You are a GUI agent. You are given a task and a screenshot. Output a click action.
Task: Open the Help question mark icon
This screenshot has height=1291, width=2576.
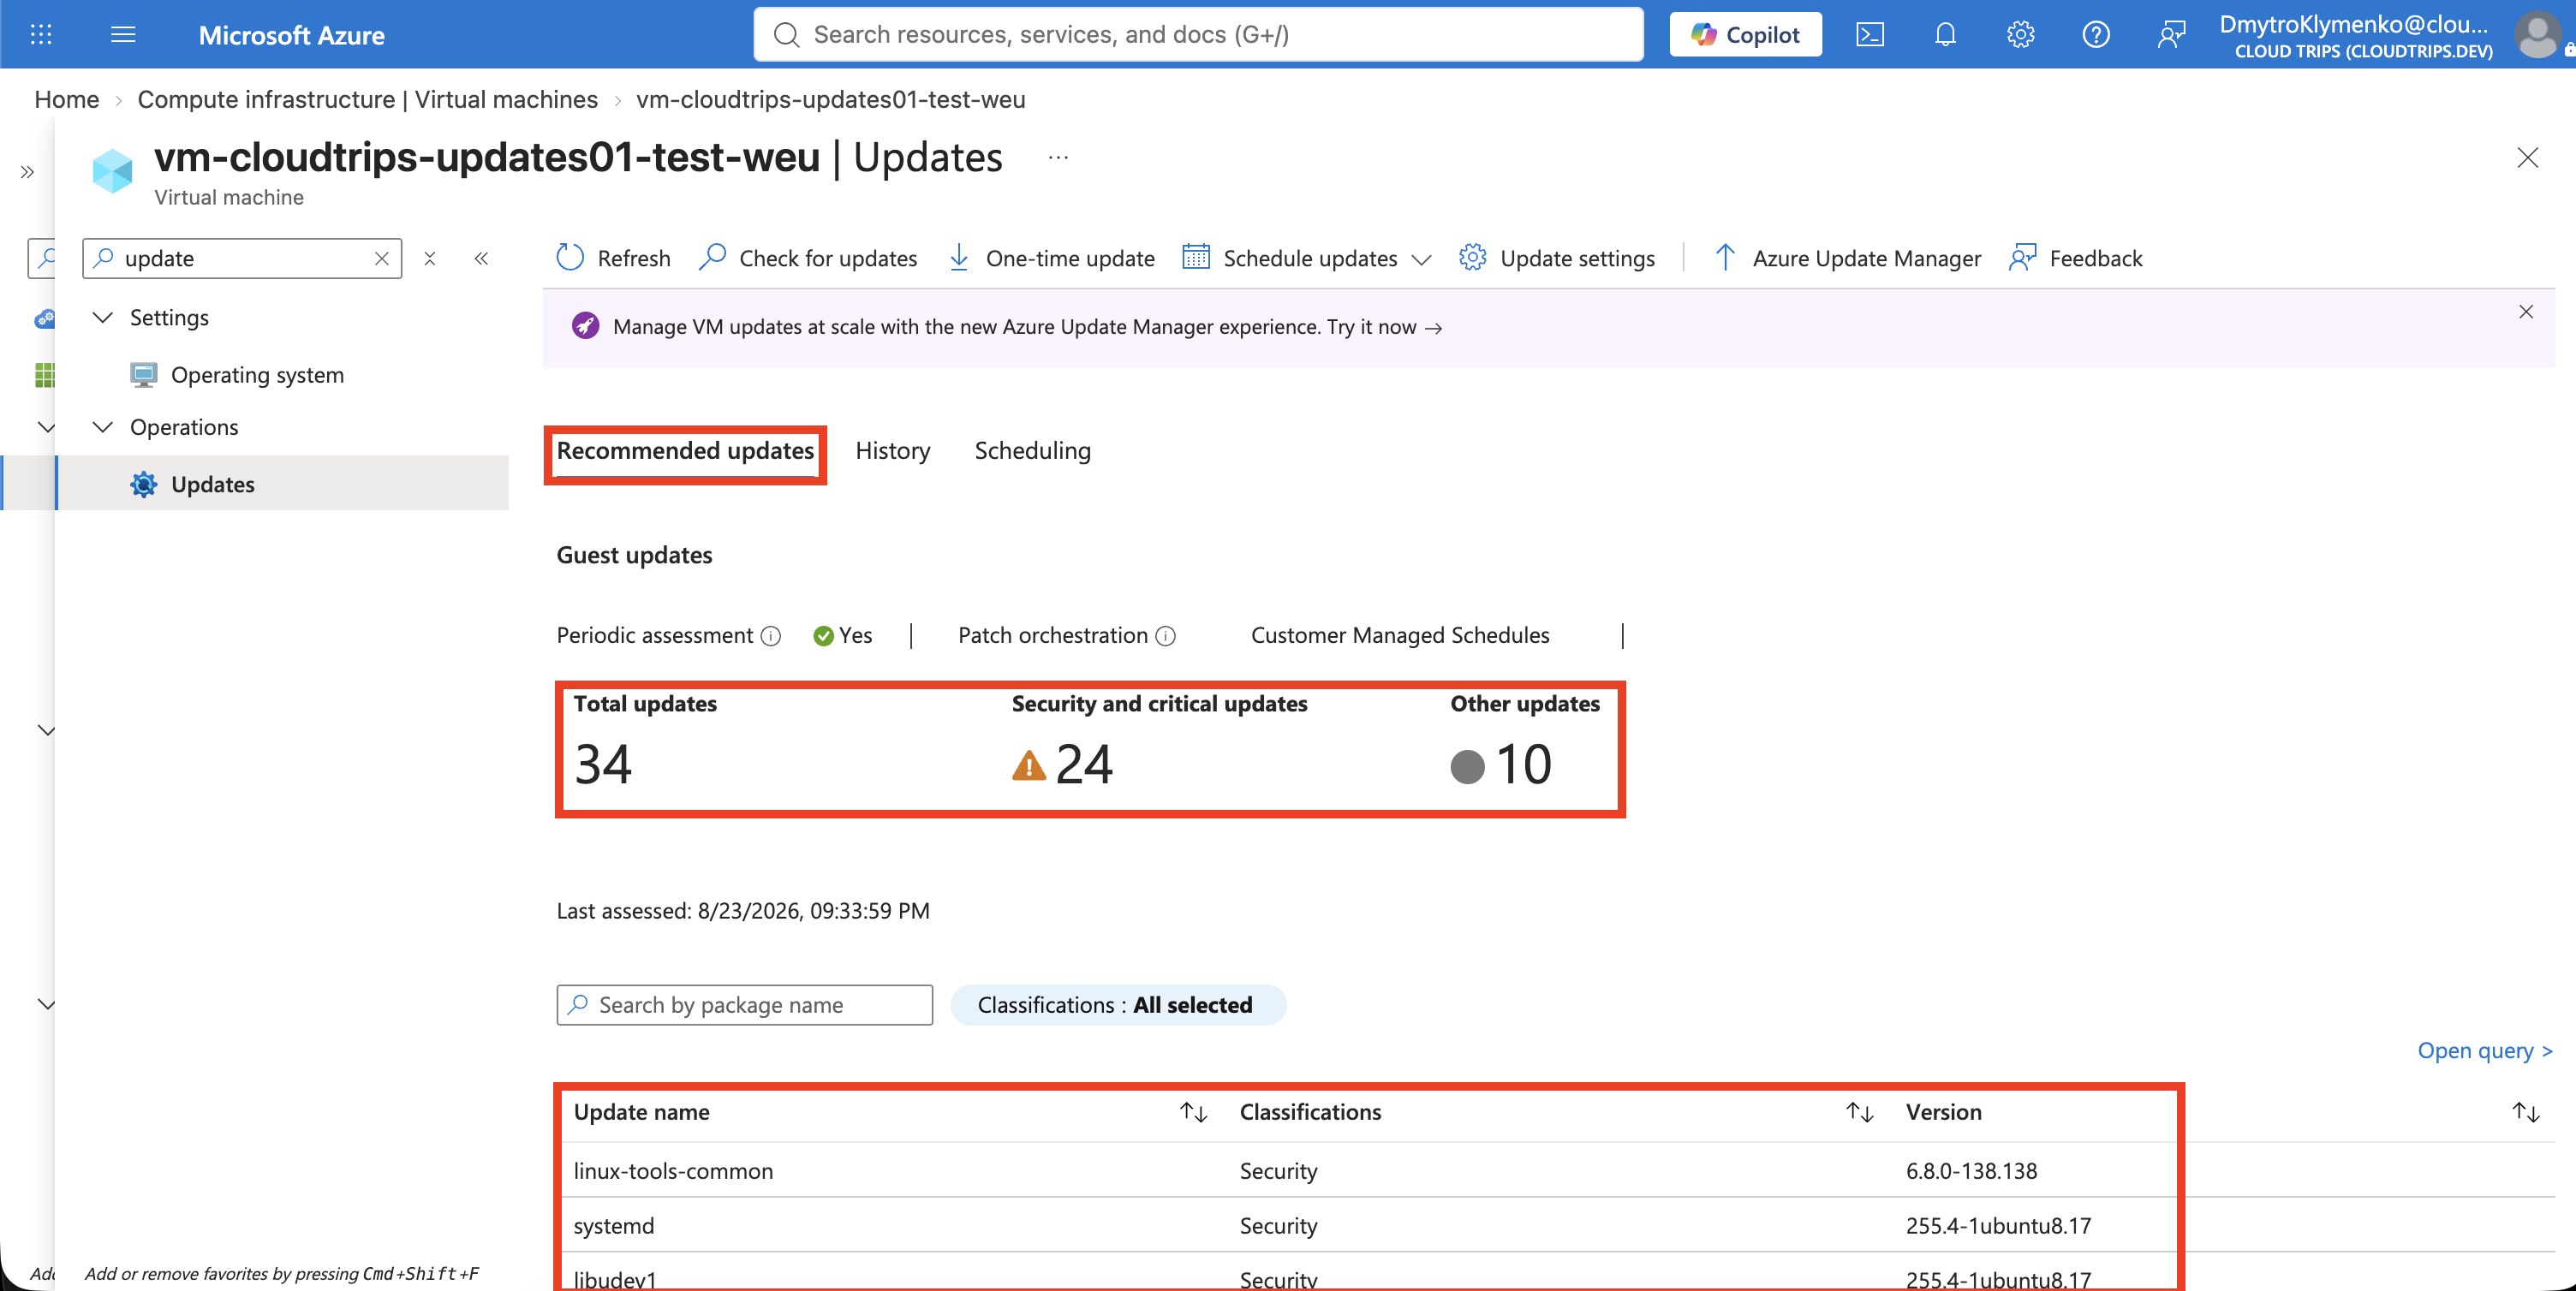click(2096, 35)
